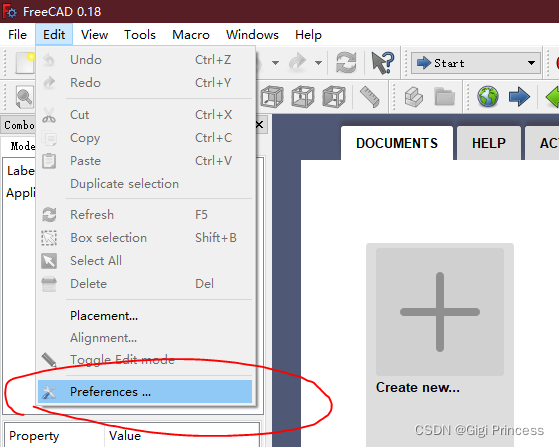Image resolution: width=559 pixels, height=447 pixels.
Task: Select Placement... in the Edit menu
Action: [x=145, y=315]
